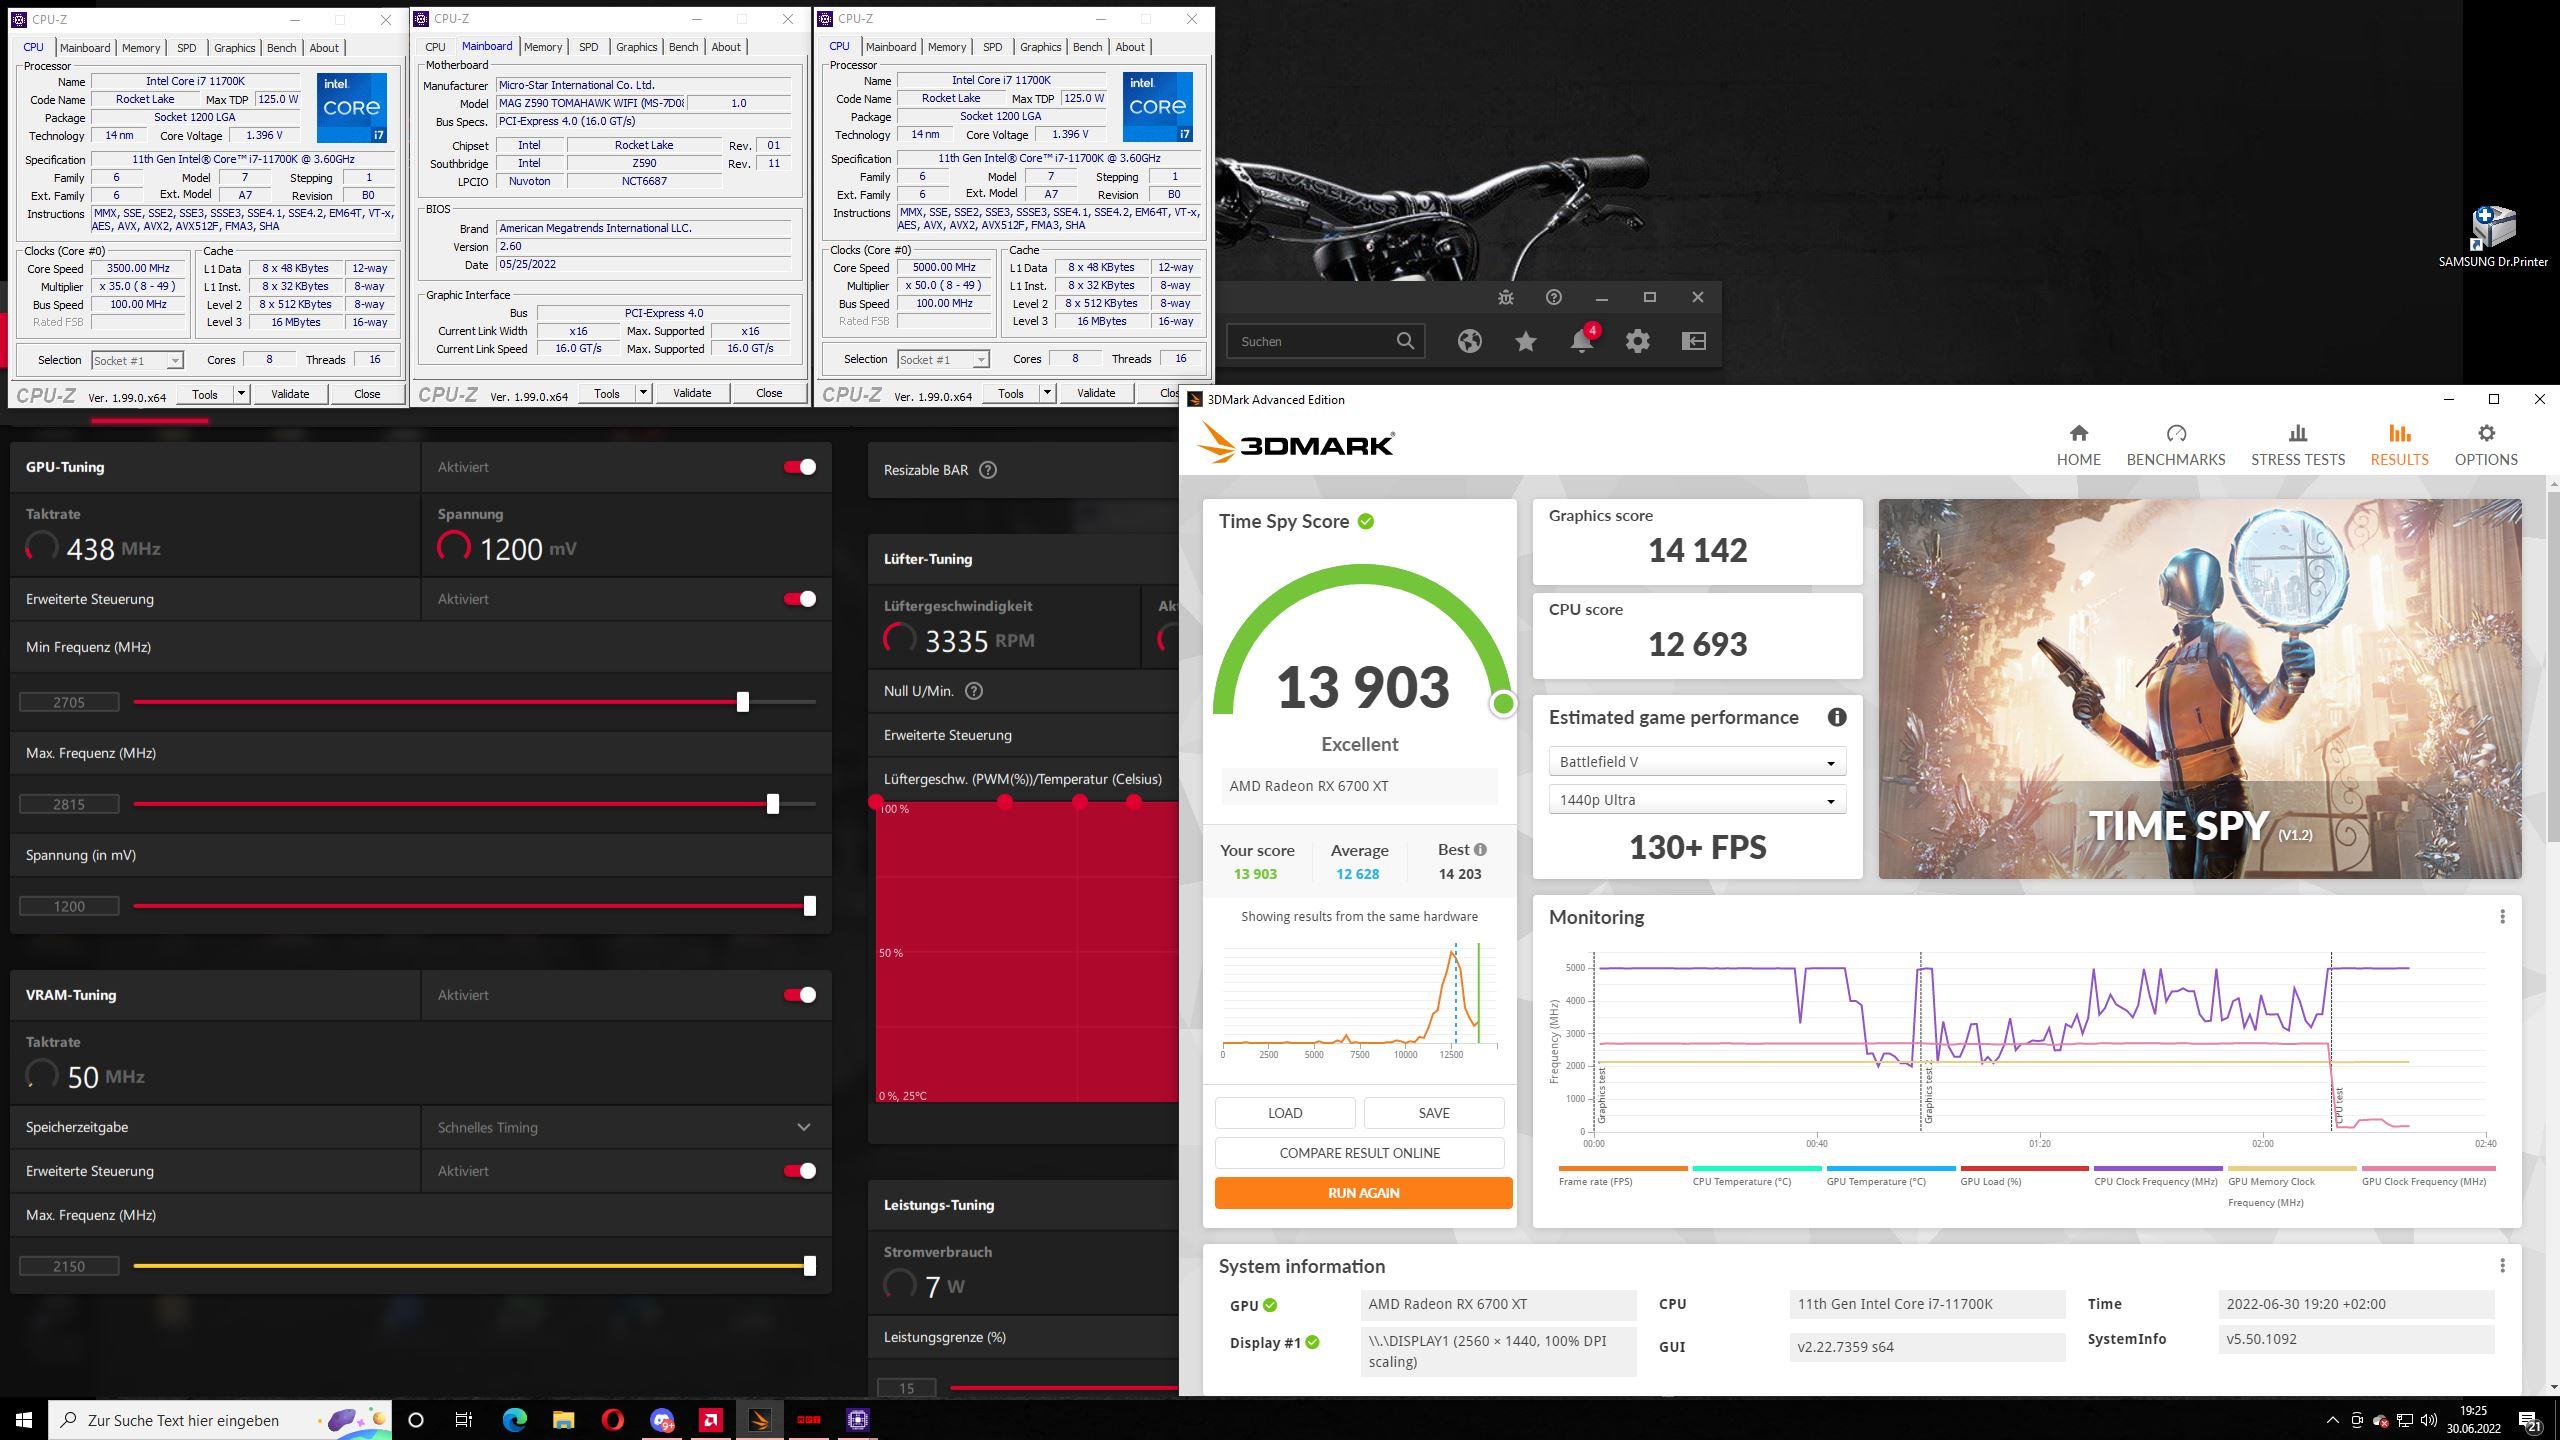Open the 3DMark Benchmarks tab
This screenshot has height=1440, width=2560.
2175,445
